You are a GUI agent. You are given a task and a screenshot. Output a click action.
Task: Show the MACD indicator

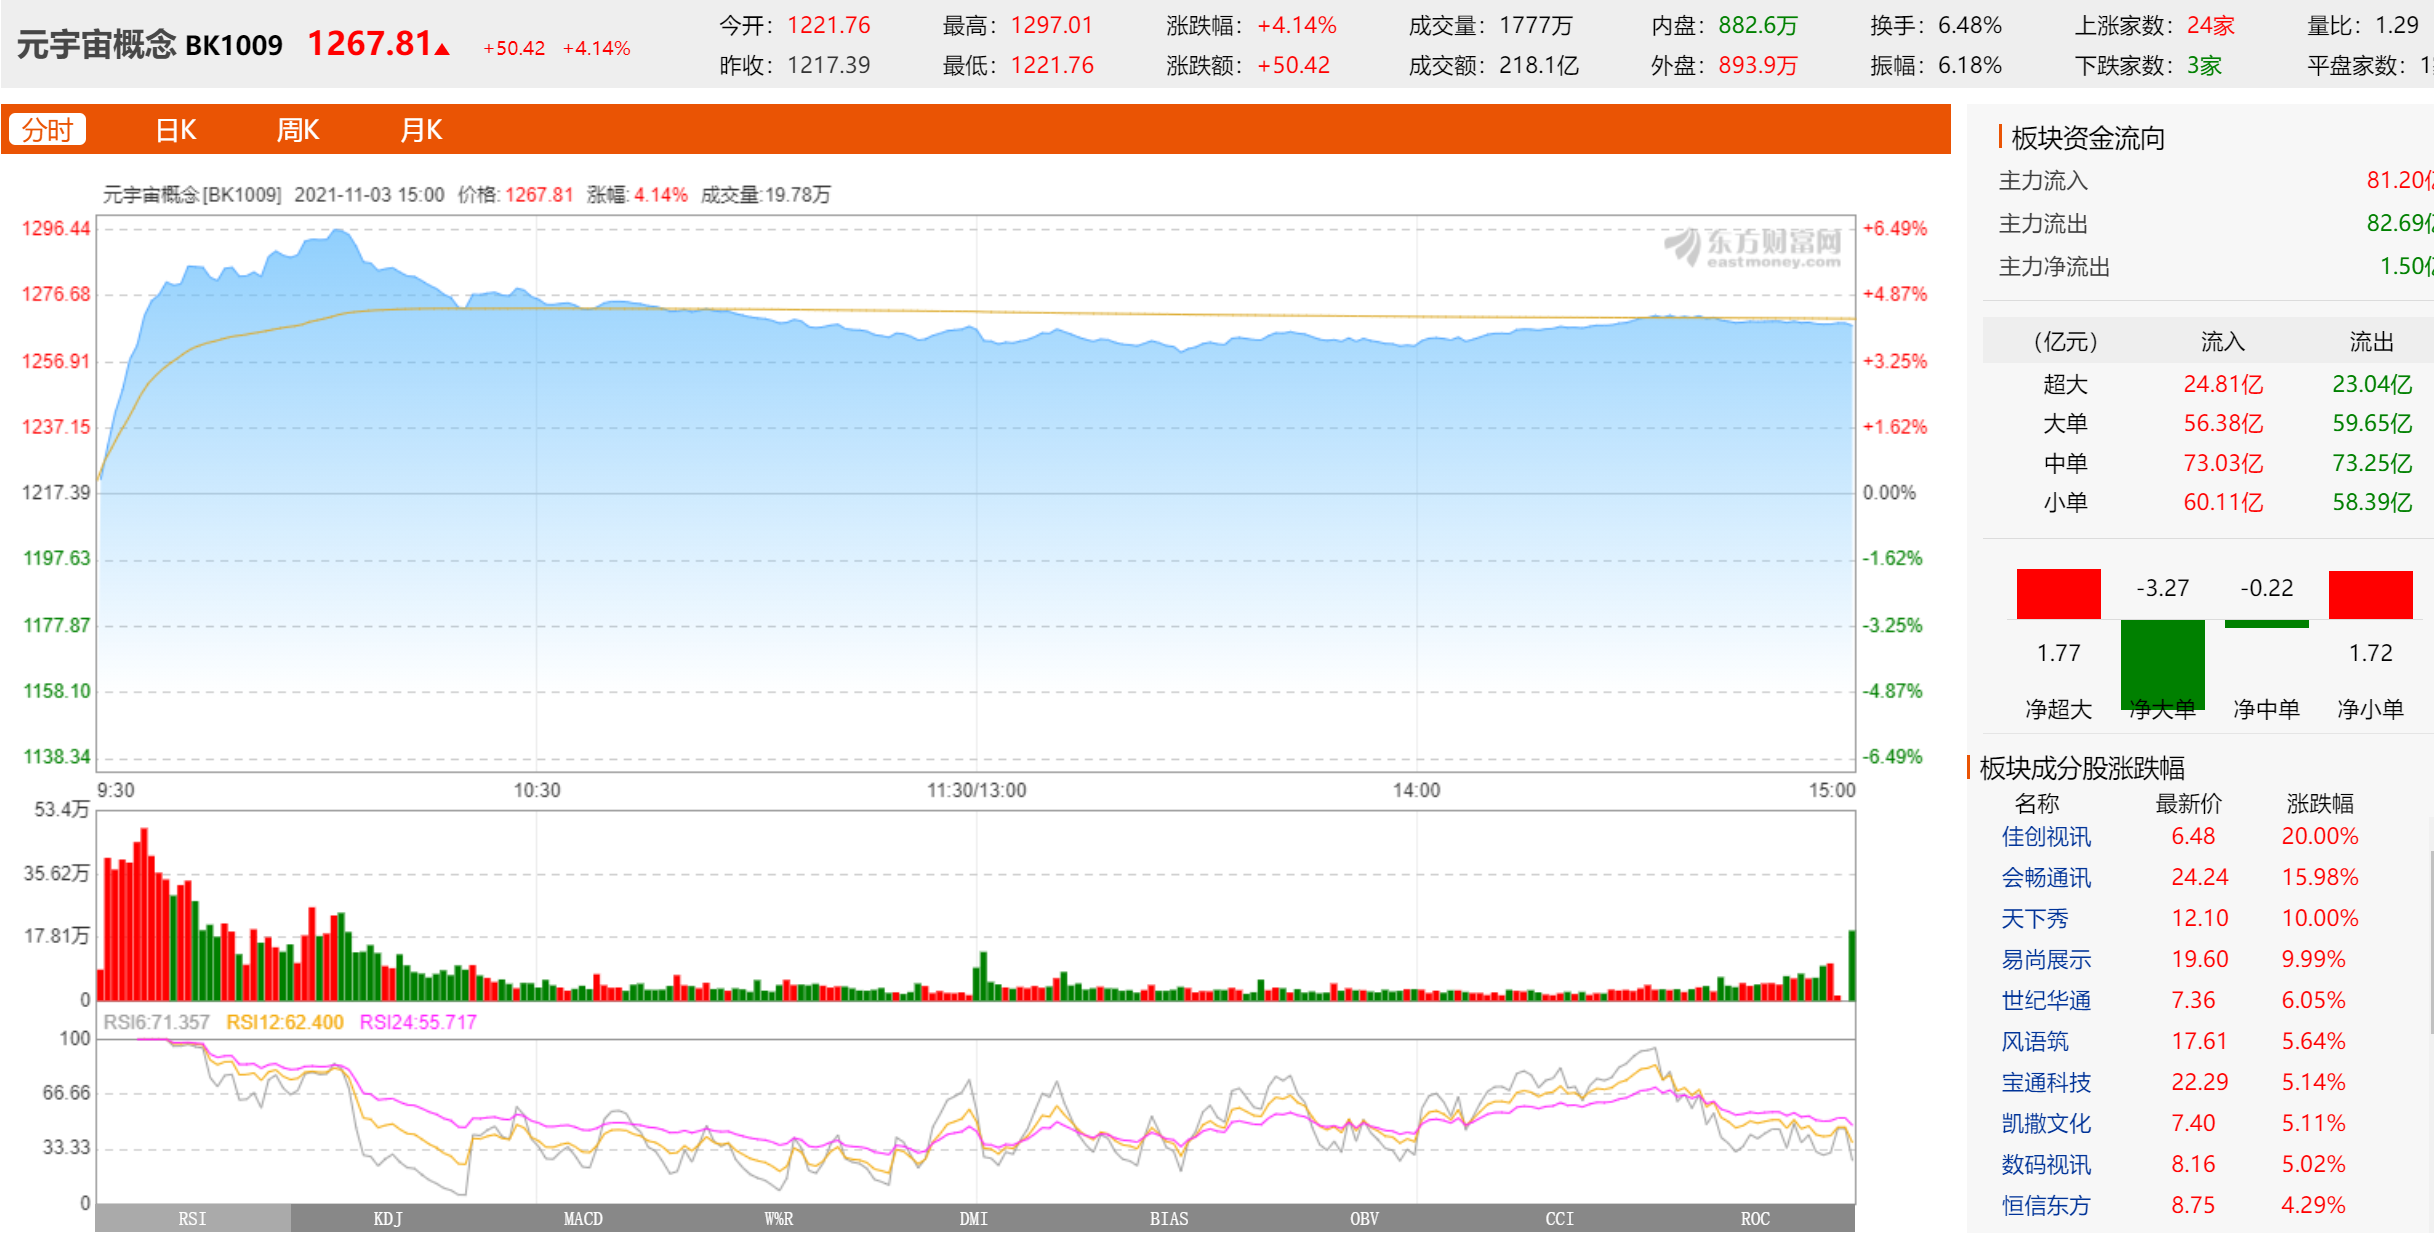click(583, 1218)
